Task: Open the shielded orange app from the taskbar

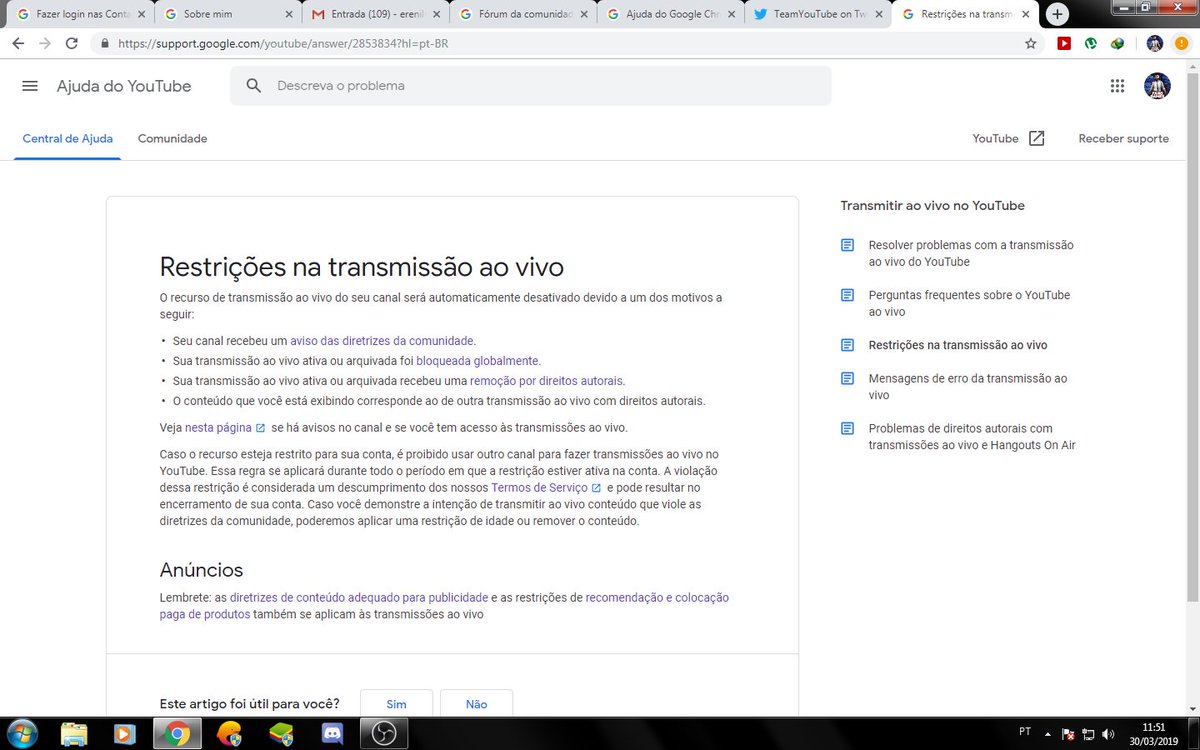Action: [229, 733]
